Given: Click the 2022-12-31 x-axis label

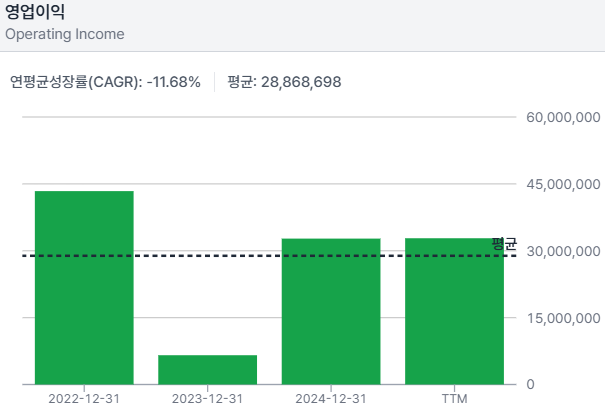Looking at the screenshot, I should click(x=84, y=398).
